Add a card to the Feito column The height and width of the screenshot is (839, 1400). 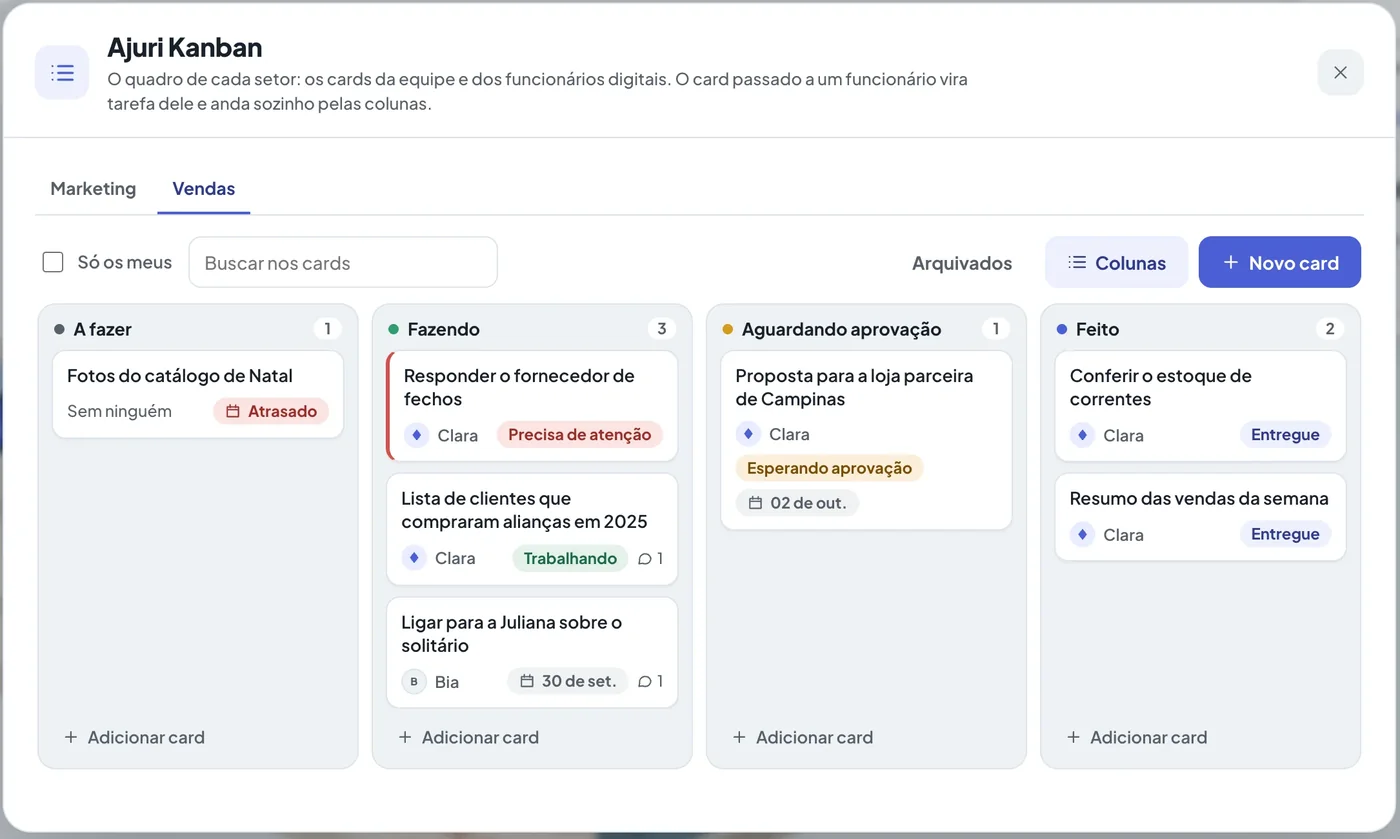[x=1137, y=737]
